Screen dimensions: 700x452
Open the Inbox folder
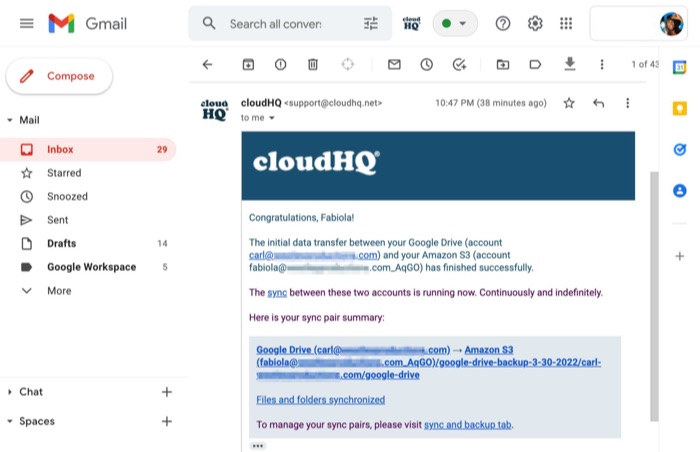[x=88, y=150]
